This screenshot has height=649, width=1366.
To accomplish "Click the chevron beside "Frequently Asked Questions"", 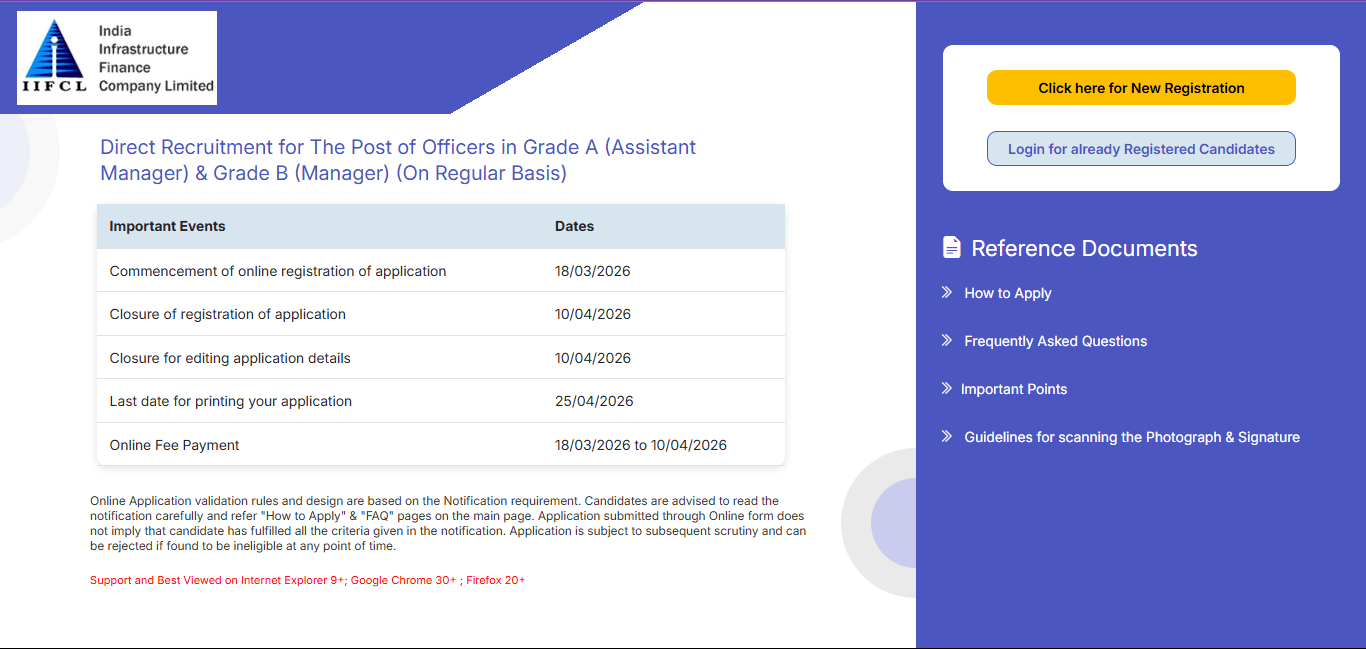I will tap(945, 341).
